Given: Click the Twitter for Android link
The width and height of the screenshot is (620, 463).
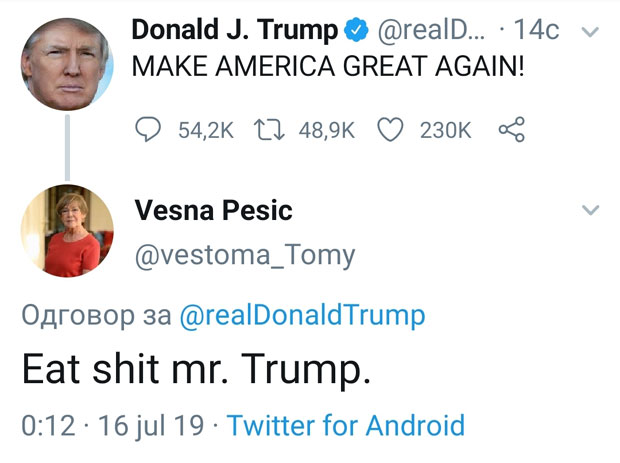Looking at the screenshot, I should coord(346,425).
